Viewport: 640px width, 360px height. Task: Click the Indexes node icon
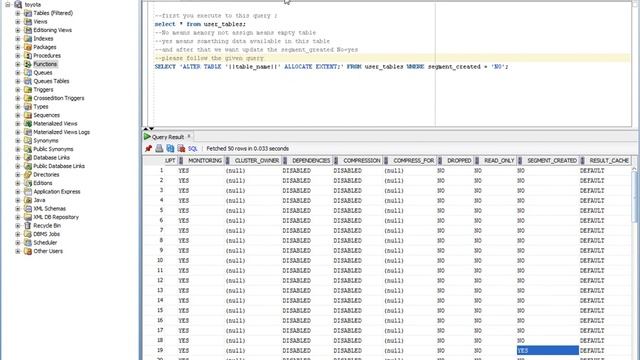tap(28, 38)
